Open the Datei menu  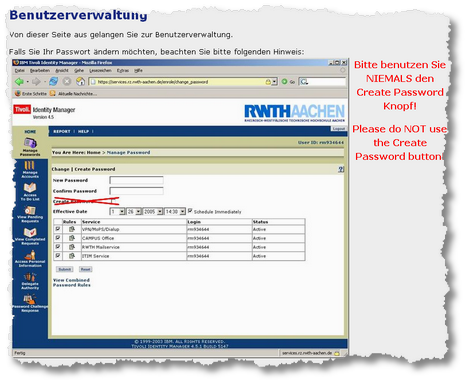point(20,70)
